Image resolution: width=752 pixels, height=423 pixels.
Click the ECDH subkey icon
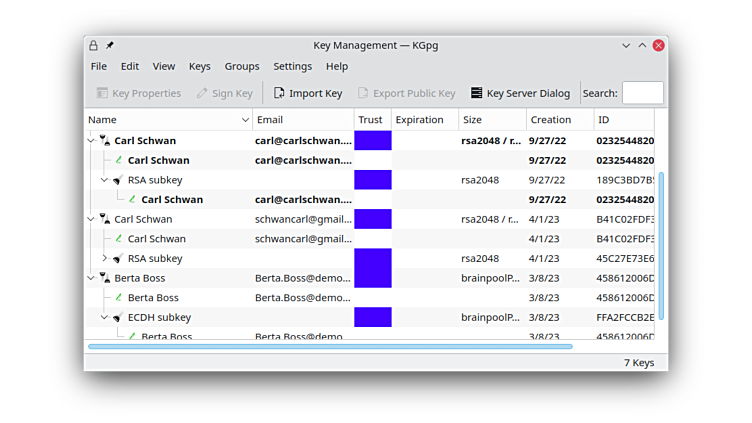pos(118,317)
